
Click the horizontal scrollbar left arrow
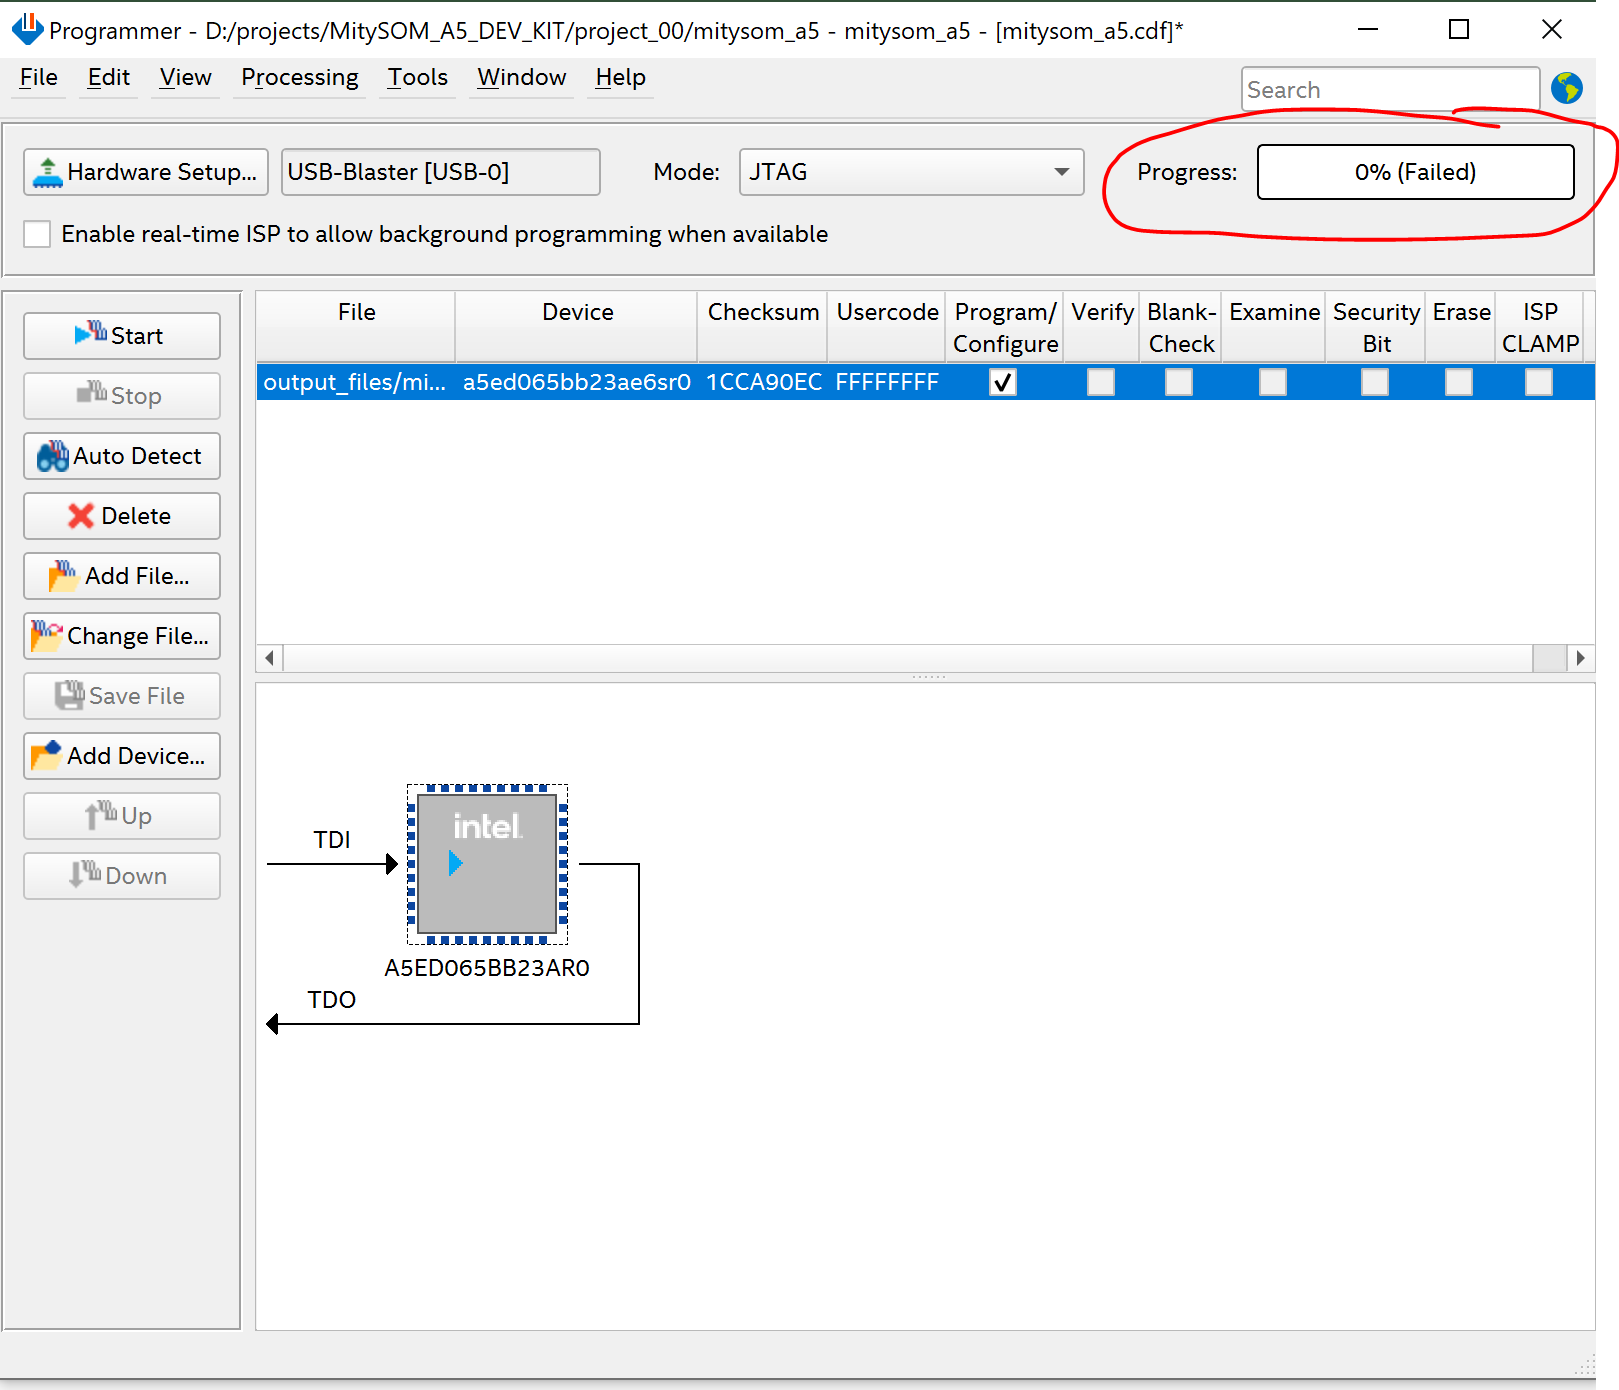[x=270, y=658]
